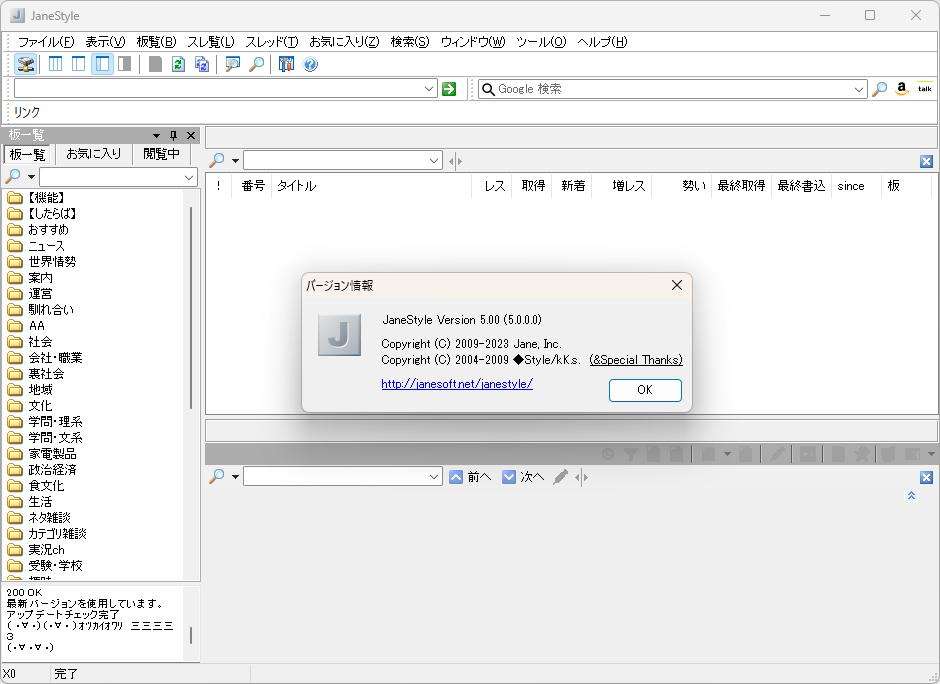Toggle the board list pin icon
The height and width of the screenshot is (684, 940).
pyautogui.click(x=173, y=135)
